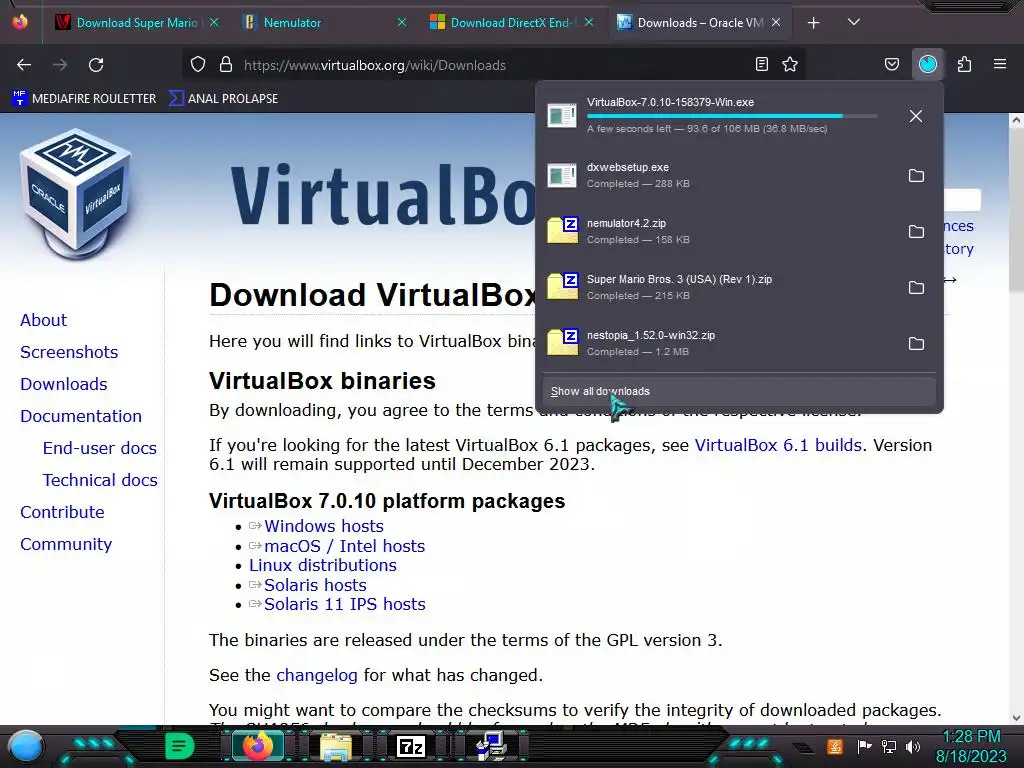This screenshot has width=1024, height=768.
Task: Open the Contribute sidebar link
Action: [62, 512]
